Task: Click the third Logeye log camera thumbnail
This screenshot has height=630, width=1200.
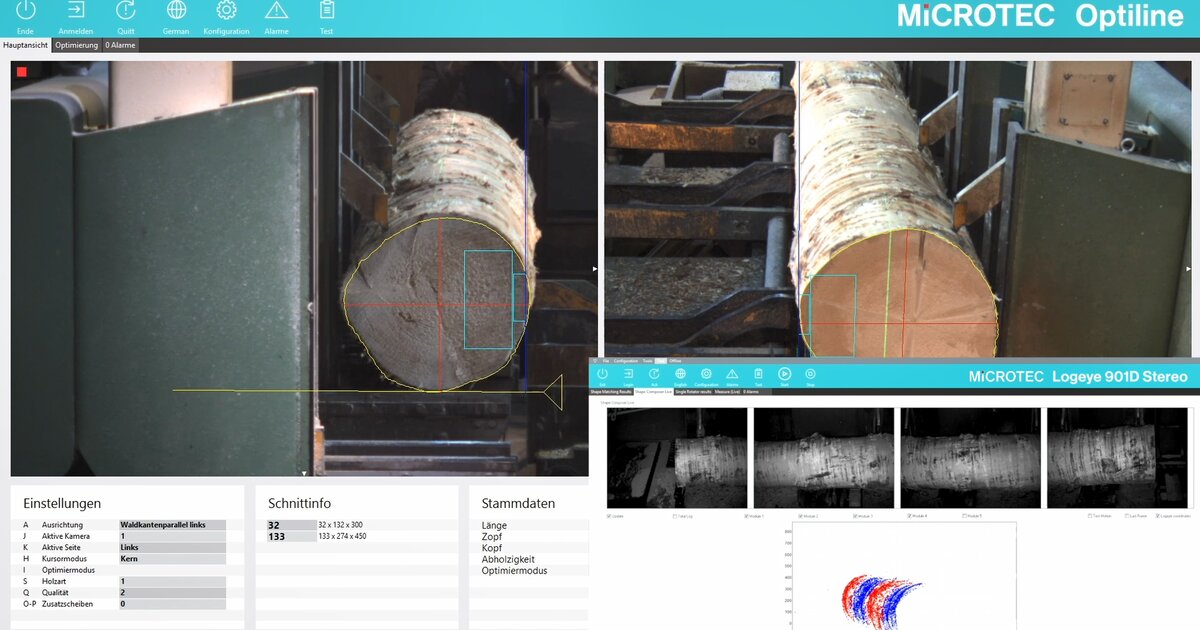Action: (x=970, y=458)
